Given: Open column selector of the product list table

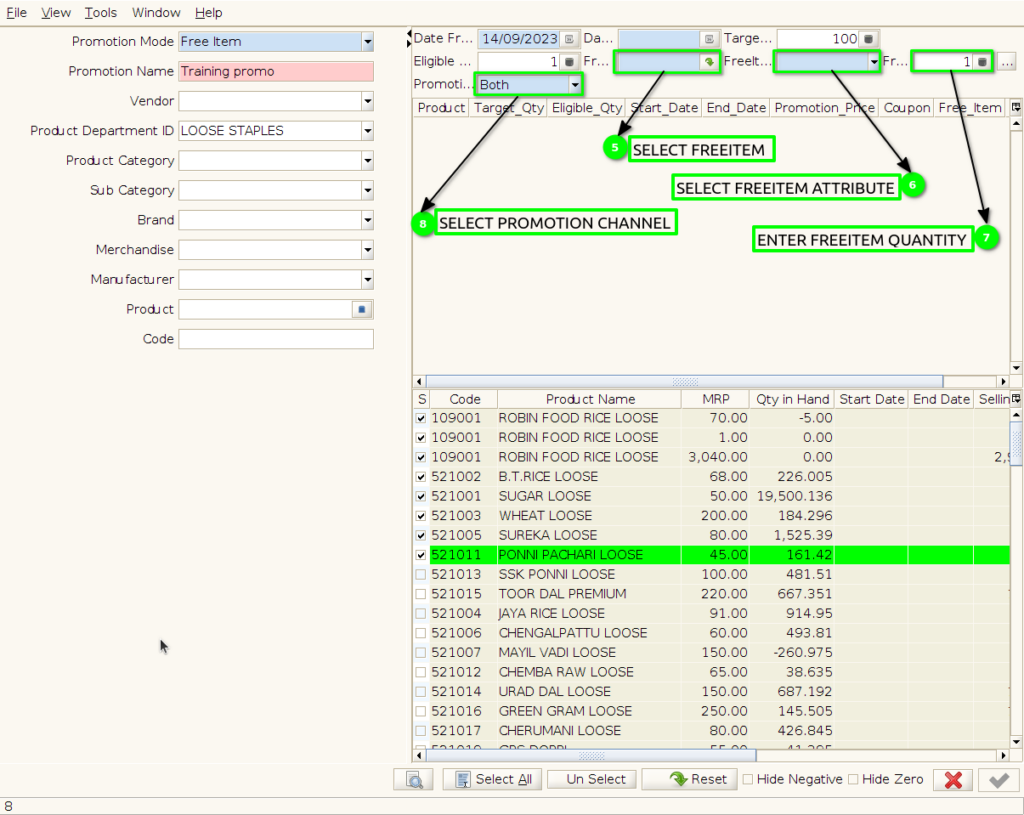Looking at the screenshot, I should click(1016, 399).
